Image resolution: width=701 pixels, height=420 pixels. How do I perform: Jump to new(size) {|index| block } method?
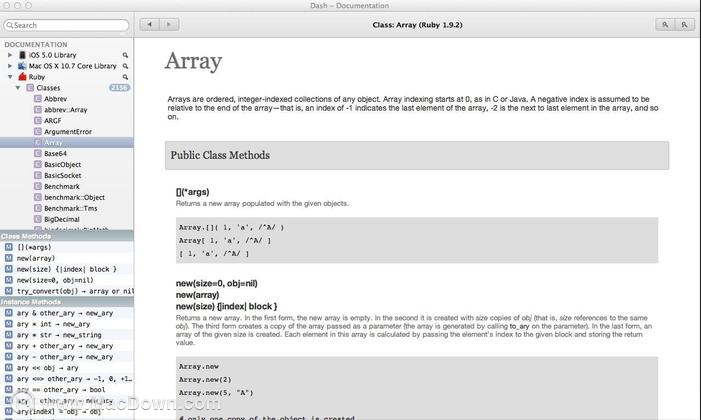click(67, 269)
